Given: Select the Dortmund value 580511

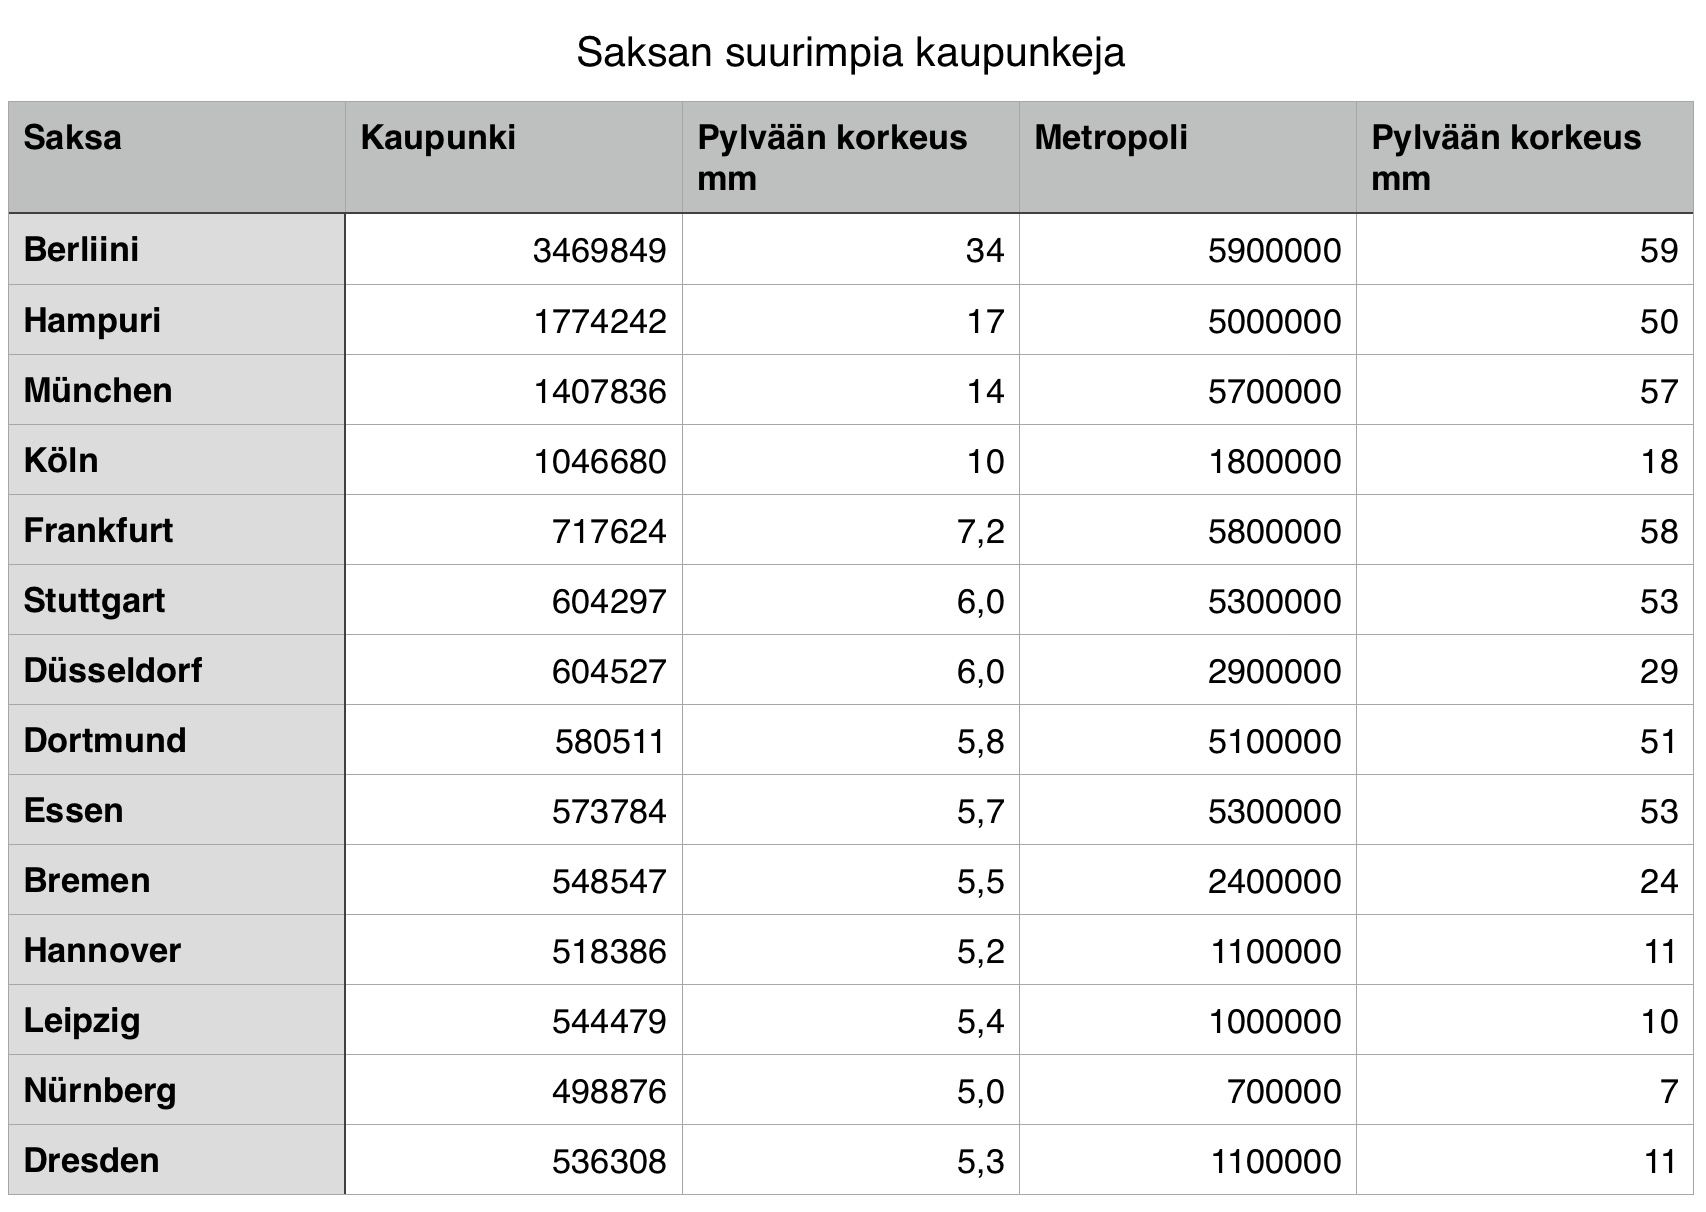Looking at the screenshot, I should 609,741.
